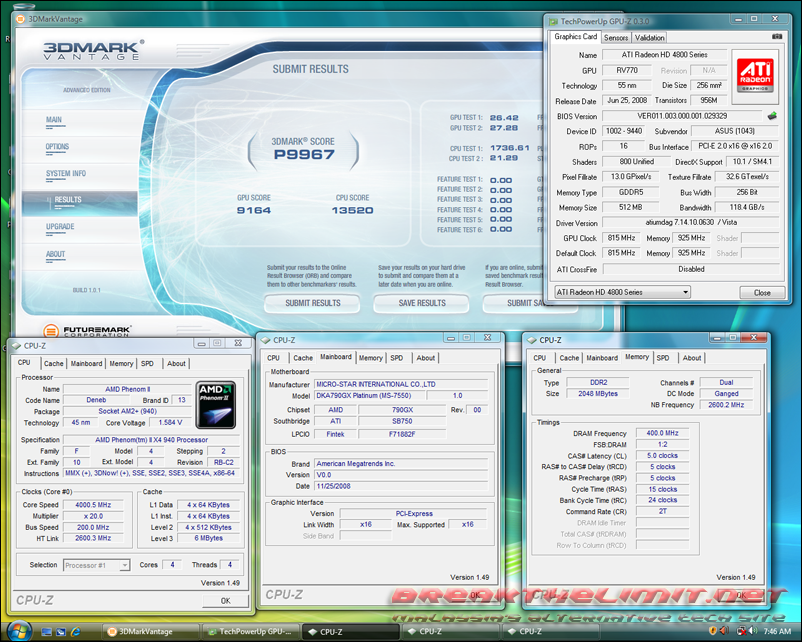
Task: Open the SPD tab in the CPU-Z processor window
Action: 147,364
